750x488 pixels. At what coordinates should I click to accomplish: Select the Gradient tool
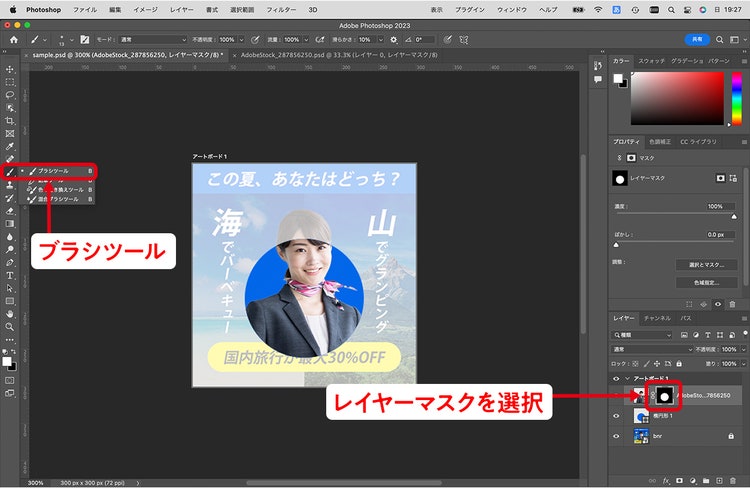click(x=10, y=223)
